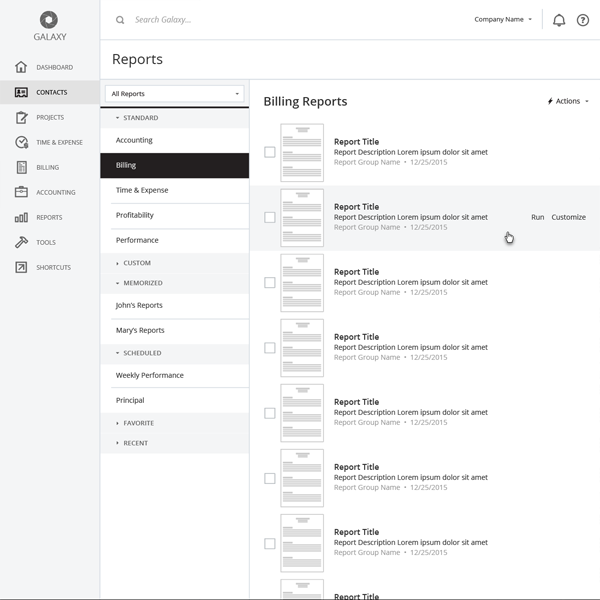Select Profitability report category
600x600 pixels.
(174, 215)
